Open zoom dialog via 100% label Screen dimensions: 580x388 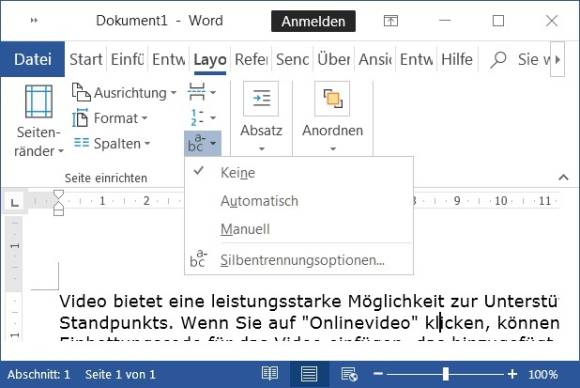pyautogui.click(x=543, y=374)
